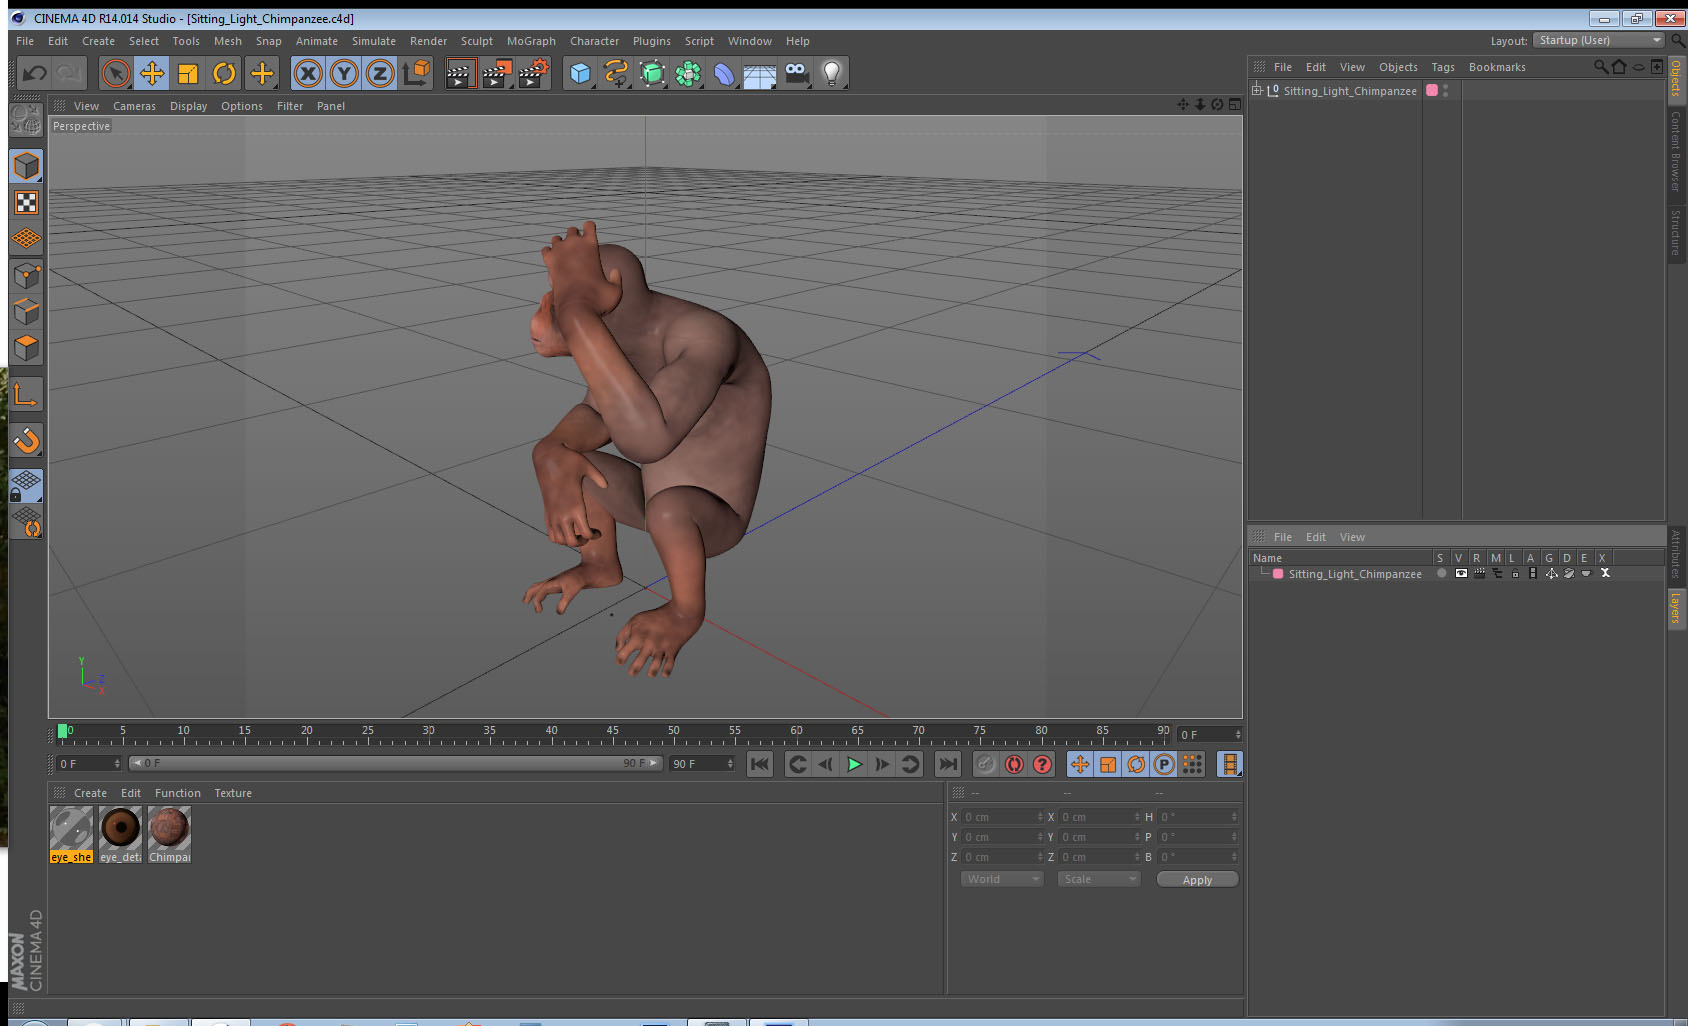
Task: Render the active view
Action: [460, 73]
